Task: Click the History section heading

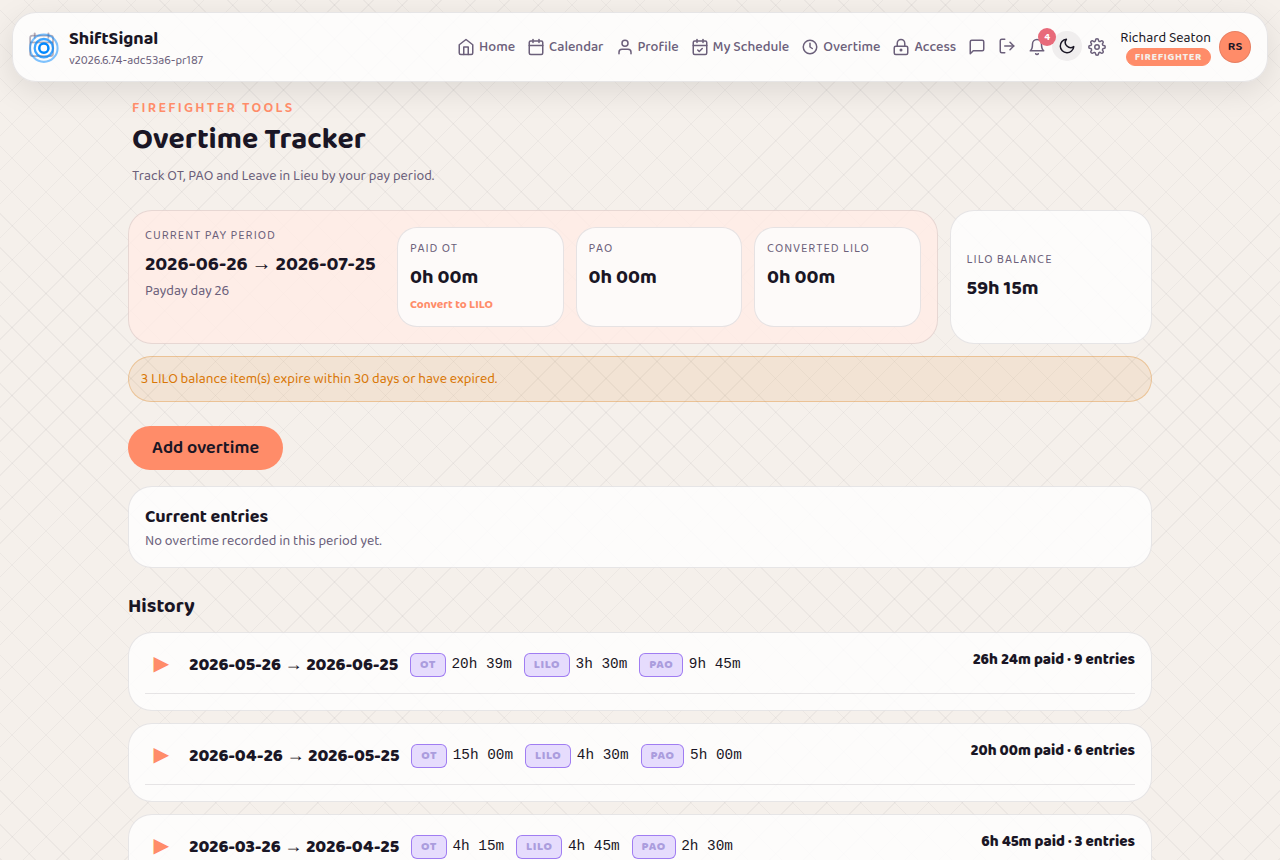Action: click(161, 606)
